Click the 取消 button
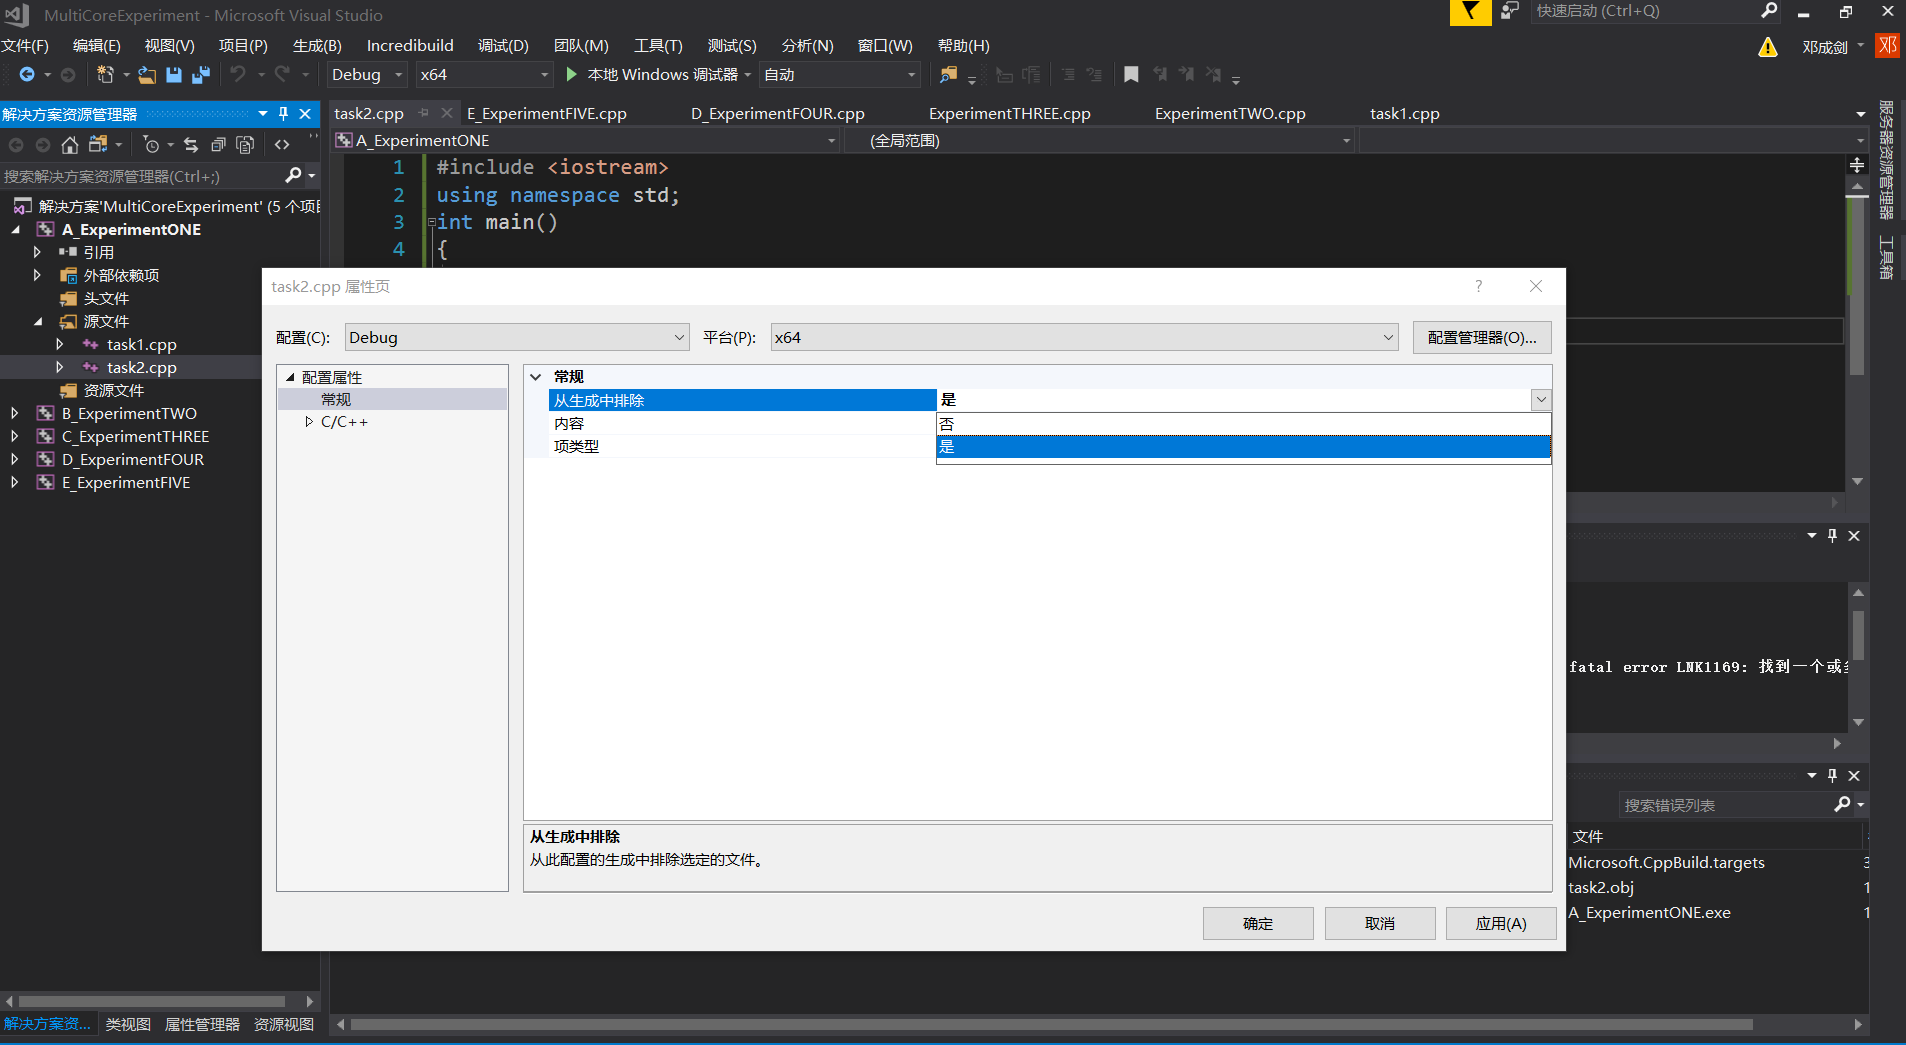The image size is (1906, 1045). 1380,923
